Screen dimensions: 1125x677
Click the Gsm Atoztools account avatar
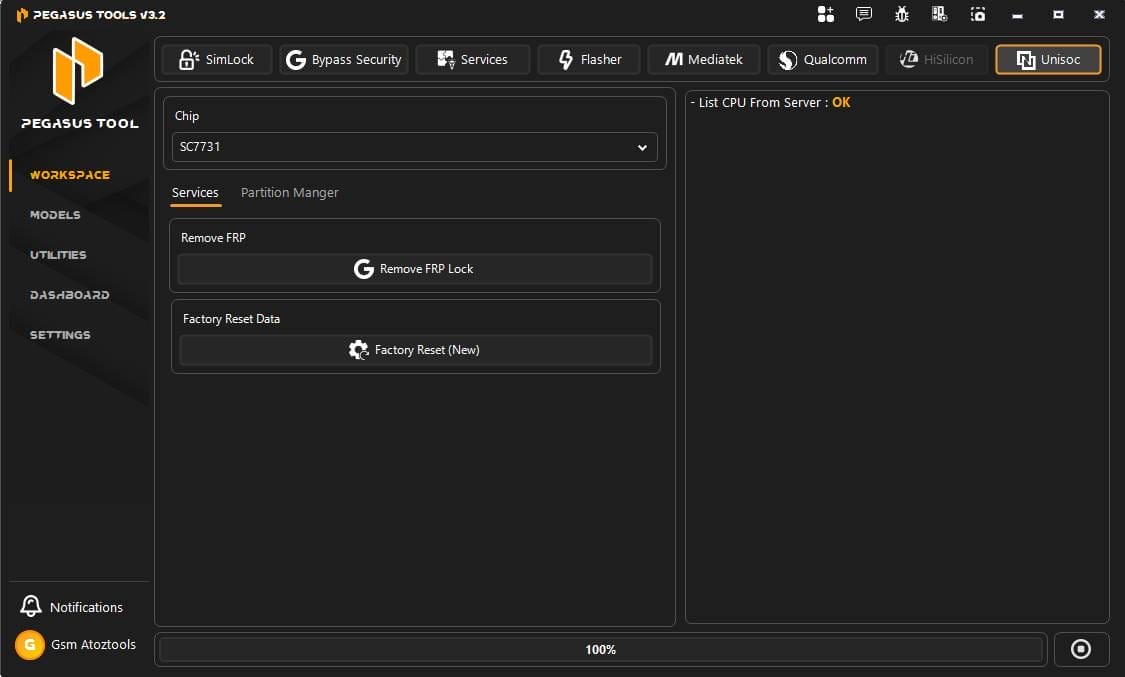click(29, 645)
